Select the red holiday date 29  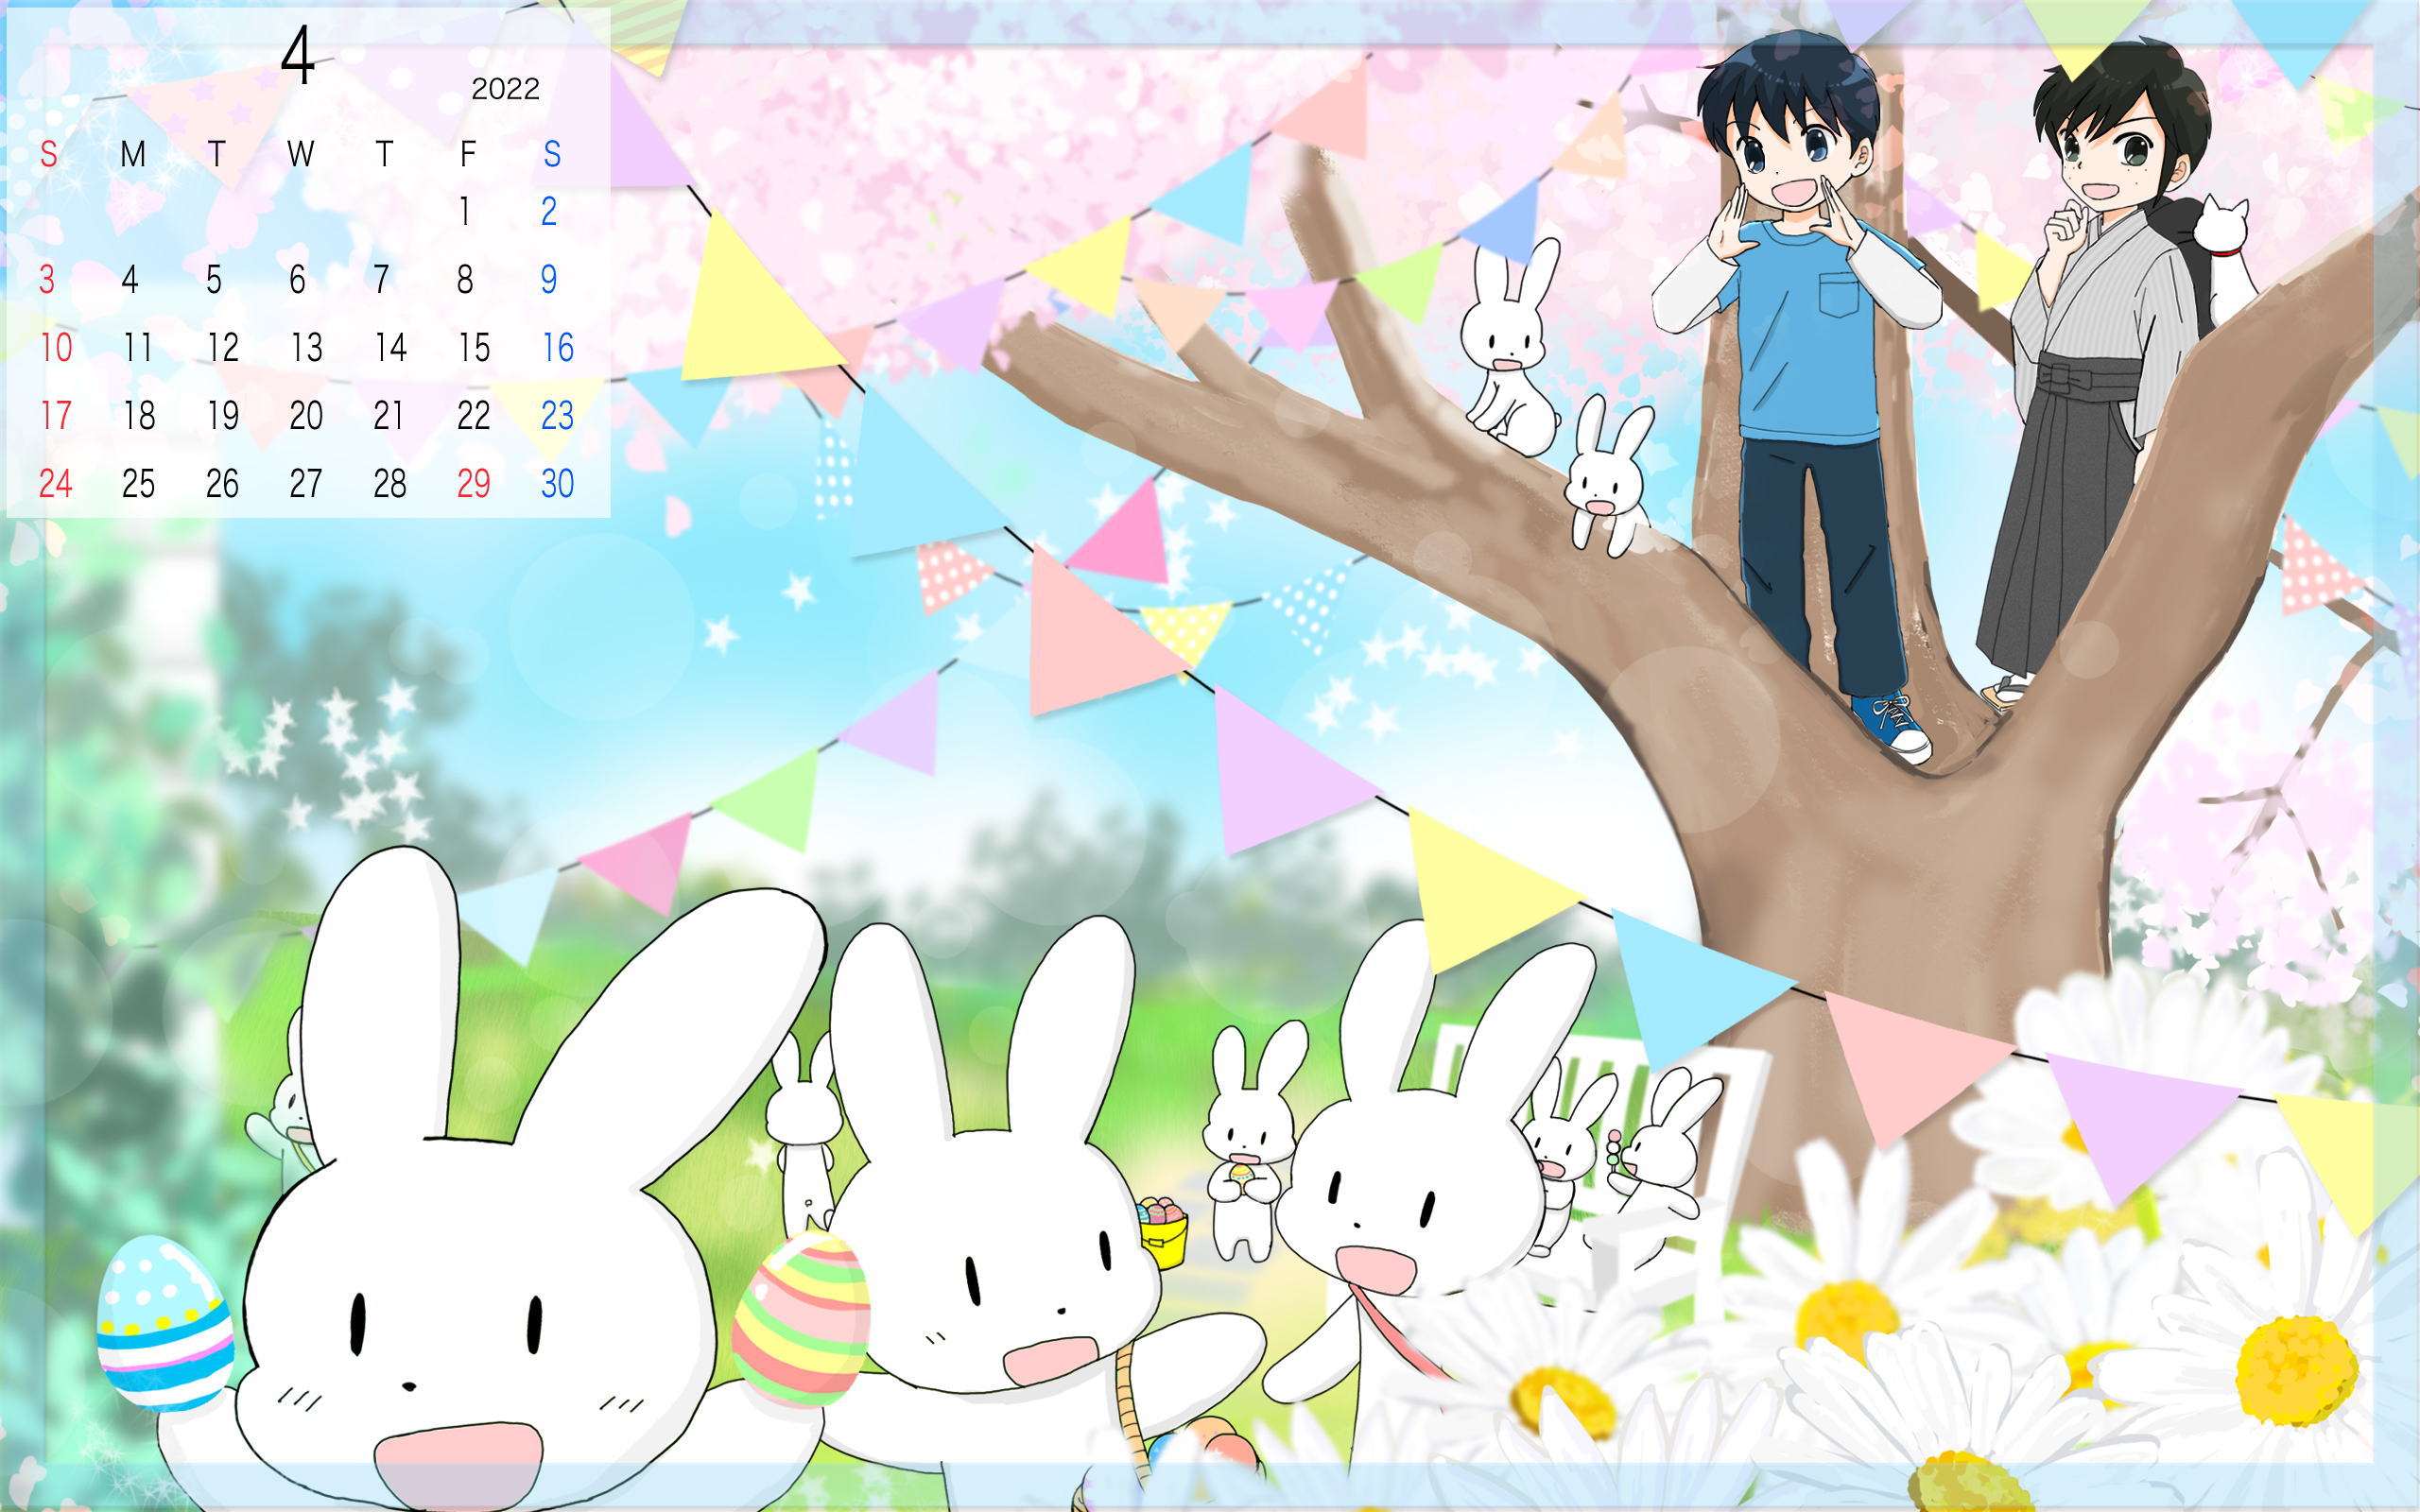(x=474, y=483)
